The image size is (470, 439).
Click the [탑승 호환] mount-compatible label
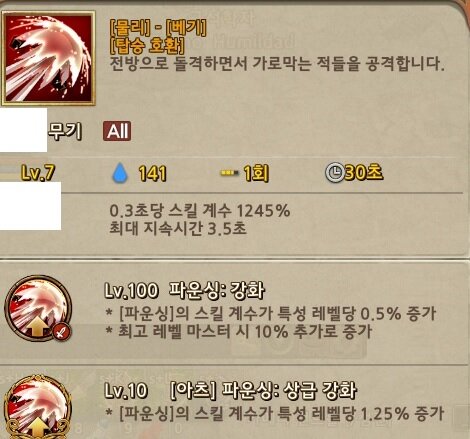click(x=147, y=46)
